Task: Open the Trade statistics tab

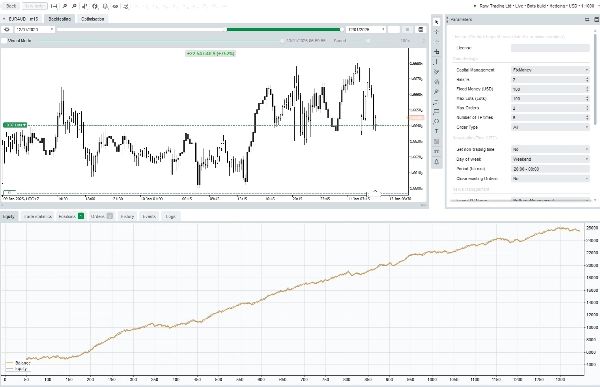Action: (x=37, y=217)
